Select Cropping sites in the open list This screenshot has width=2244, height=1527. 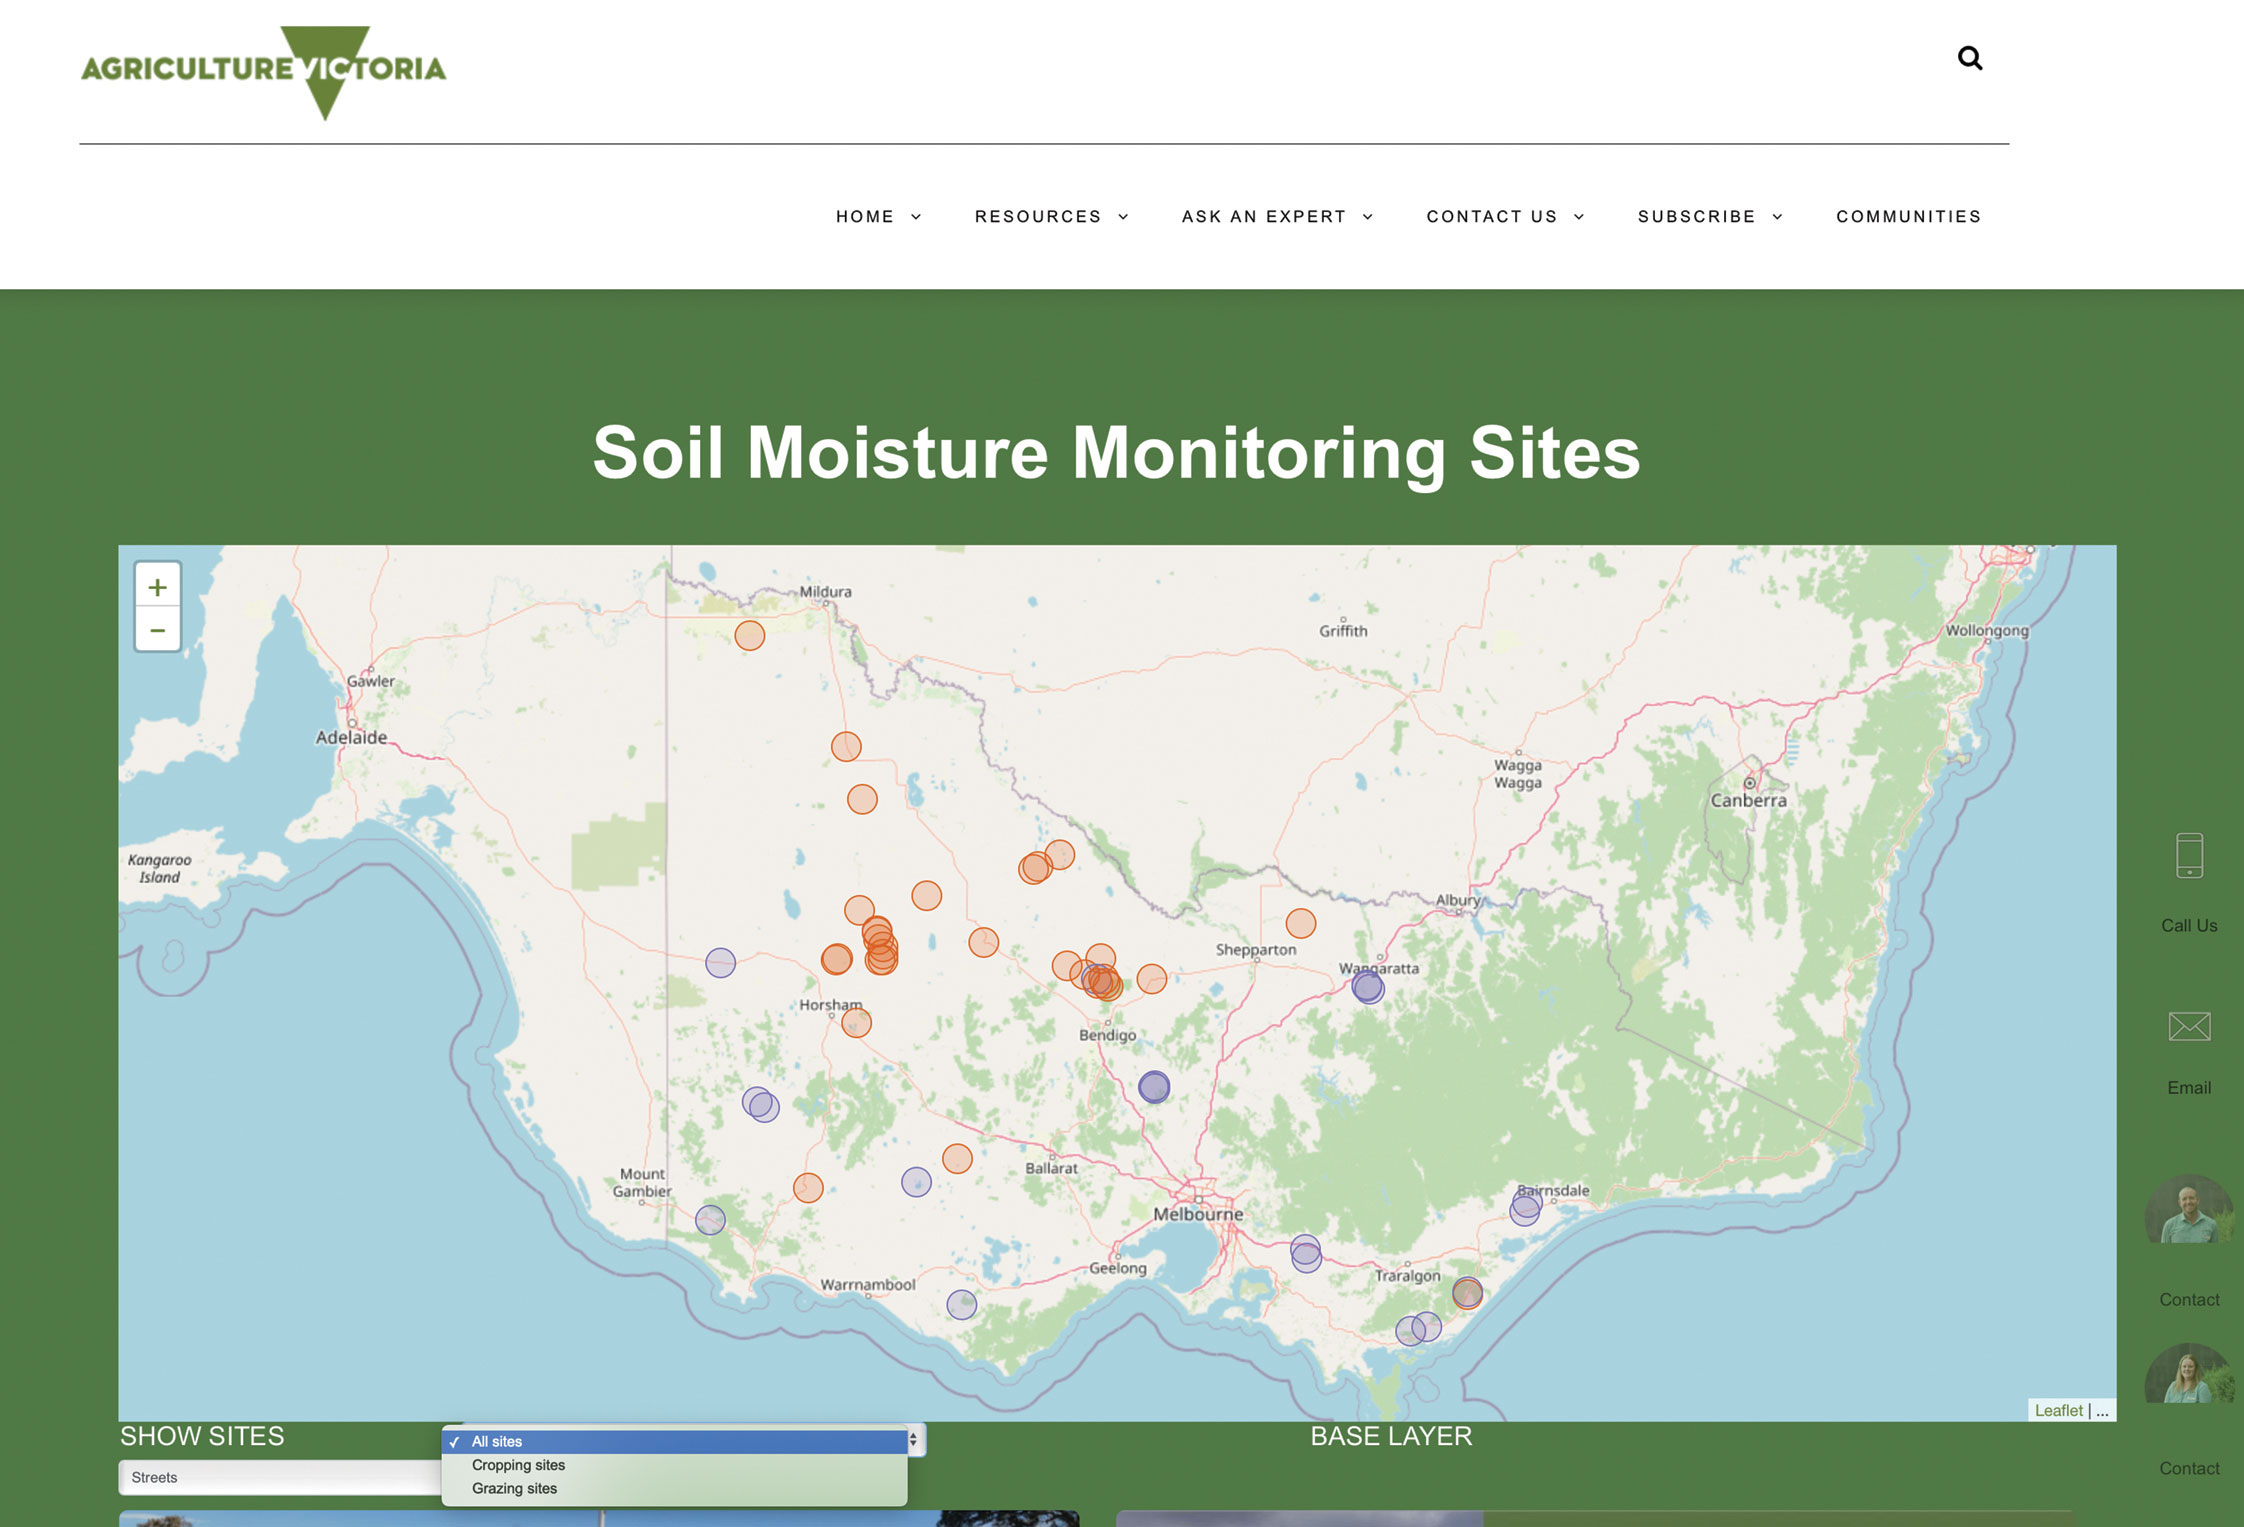pyautogui.click(x=518, y=1465)
